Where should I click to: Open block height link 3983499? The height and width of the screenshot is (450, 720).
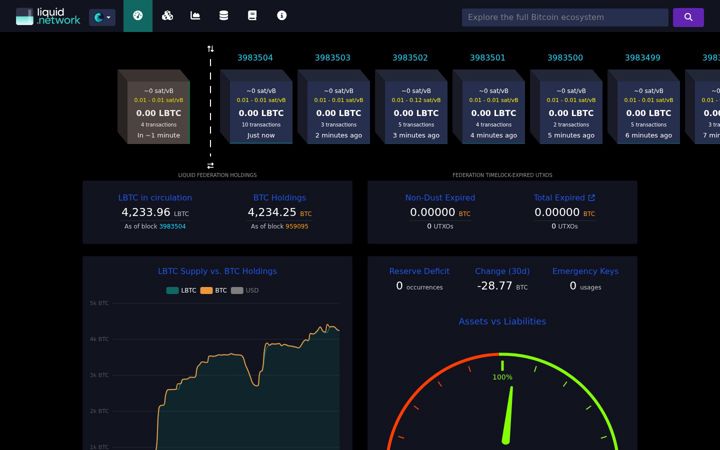tap(642, 58)
